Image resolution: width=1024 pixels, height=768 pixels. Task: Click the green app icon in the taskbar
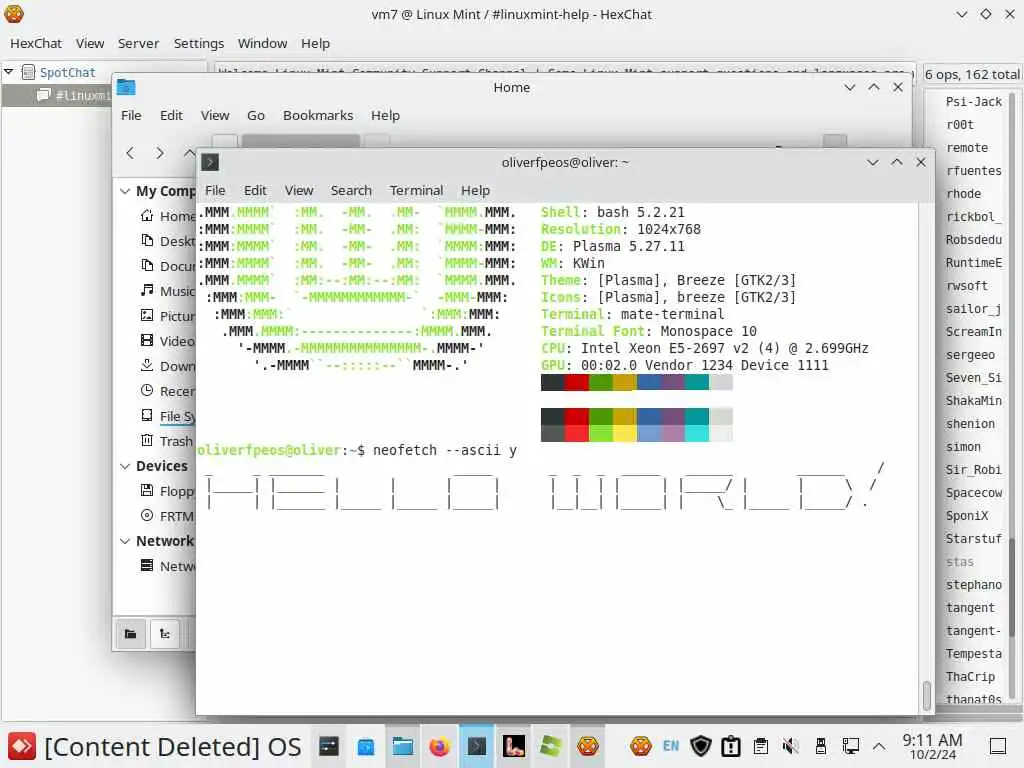(551, 746)
